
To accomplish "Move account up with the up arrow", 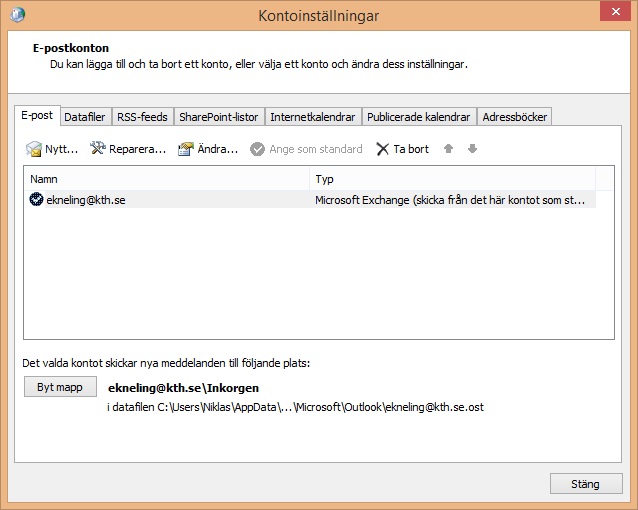I will click(448, 149).
